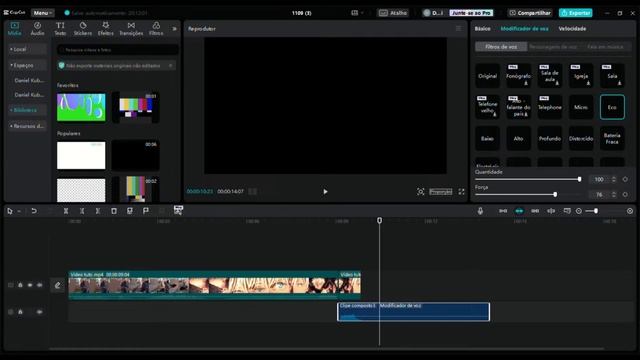The image size is (640, 360).
Task: Select the Filtros de voz sub-tab
Action: tap(501, 47)
